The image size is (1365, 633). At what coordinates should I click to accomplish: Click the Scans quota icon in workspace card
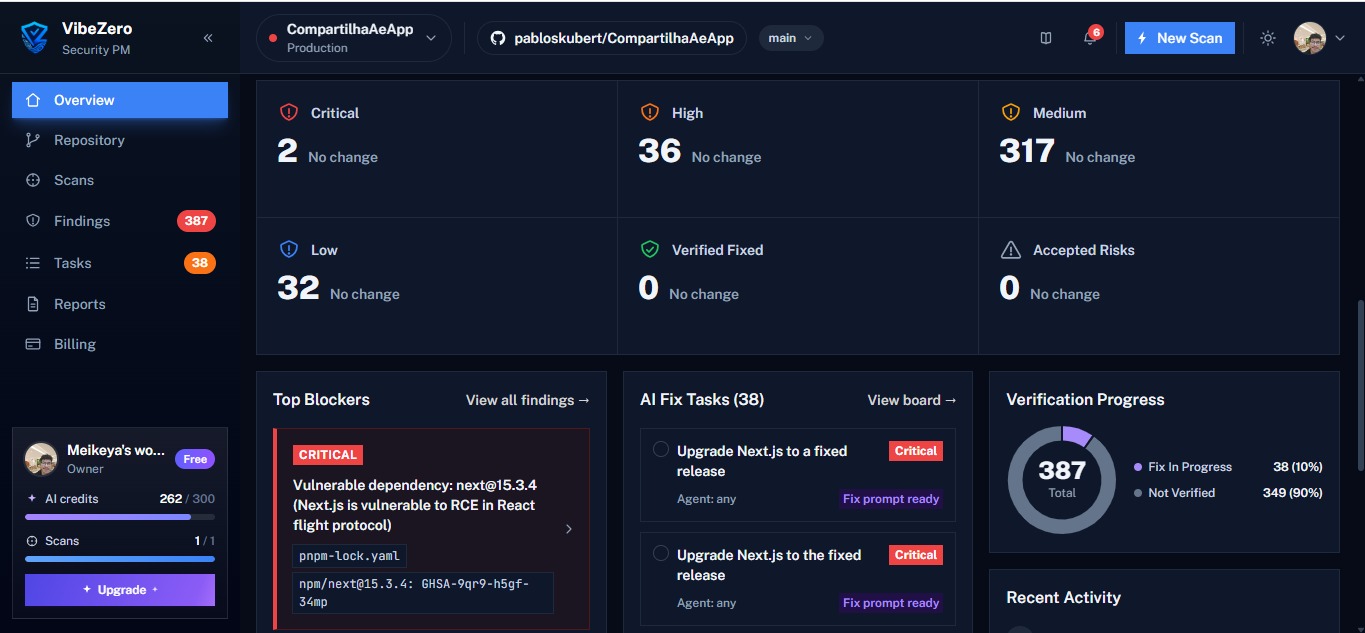pyautogui.click(x=32, y=541)
